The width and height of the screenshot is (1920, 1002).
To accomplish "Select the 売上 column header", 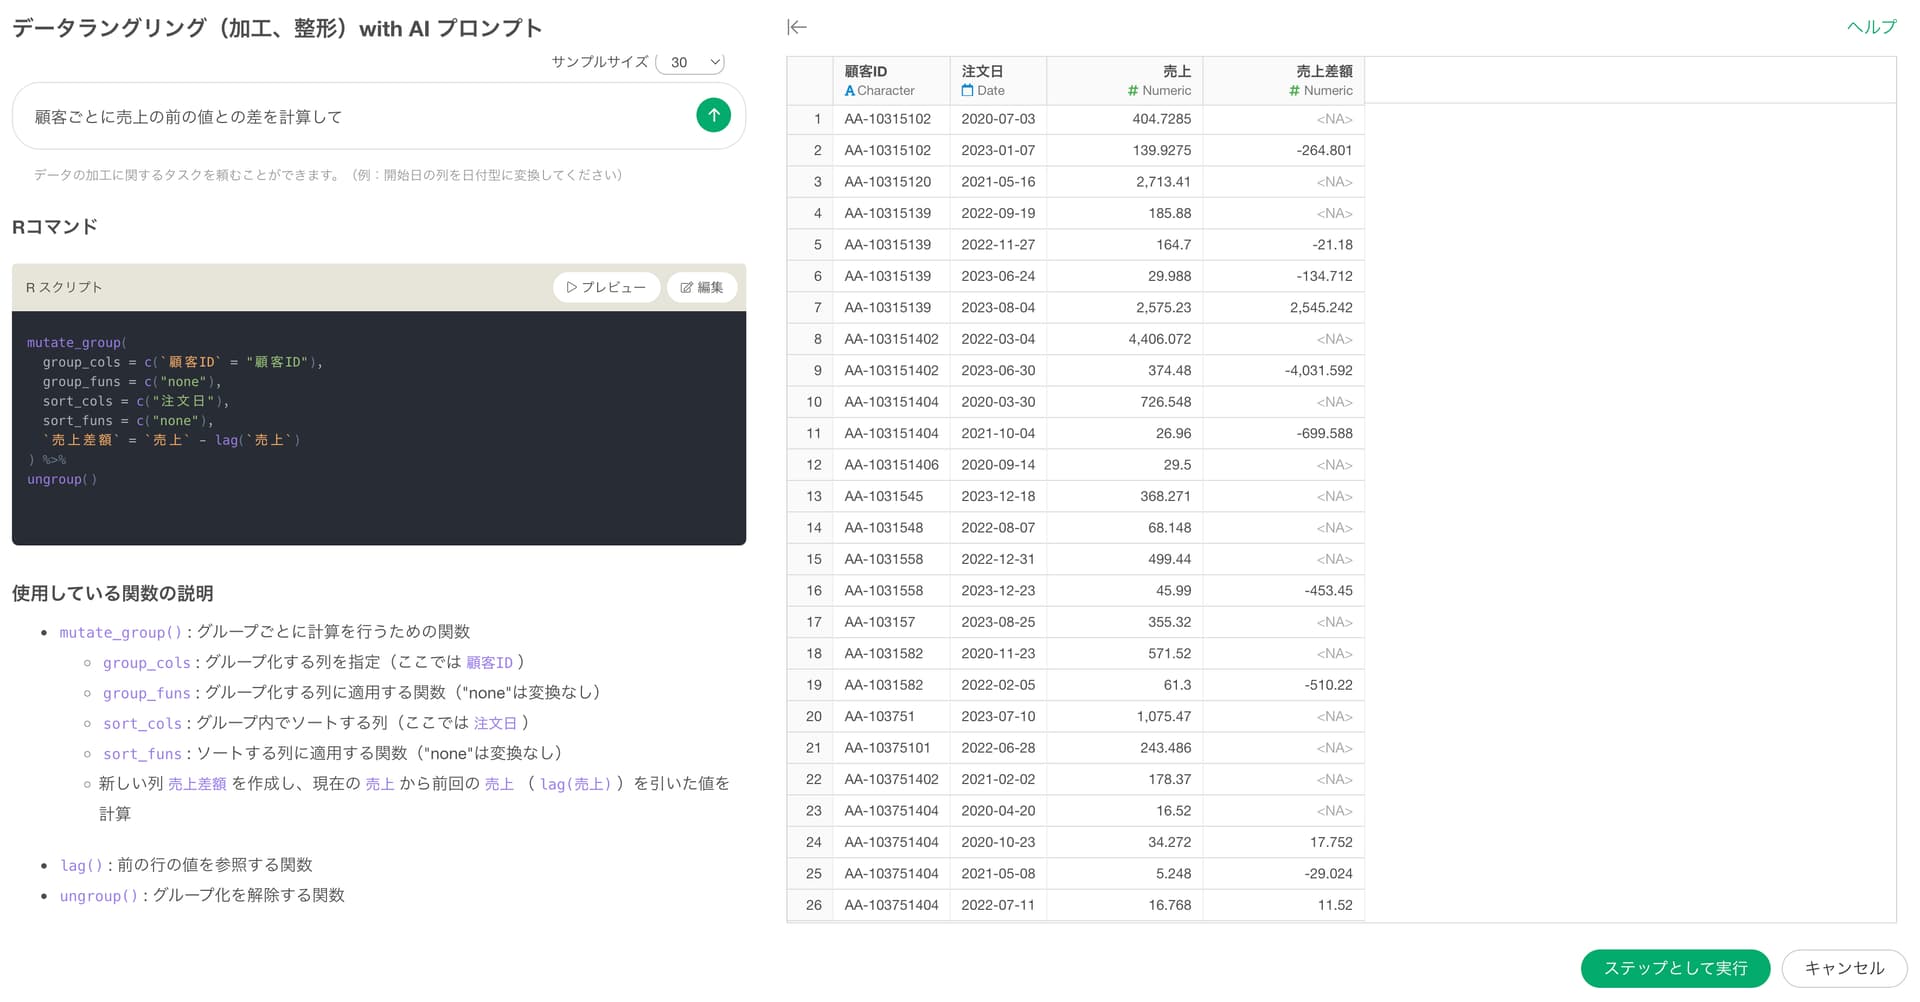I will coord(1125,80).
